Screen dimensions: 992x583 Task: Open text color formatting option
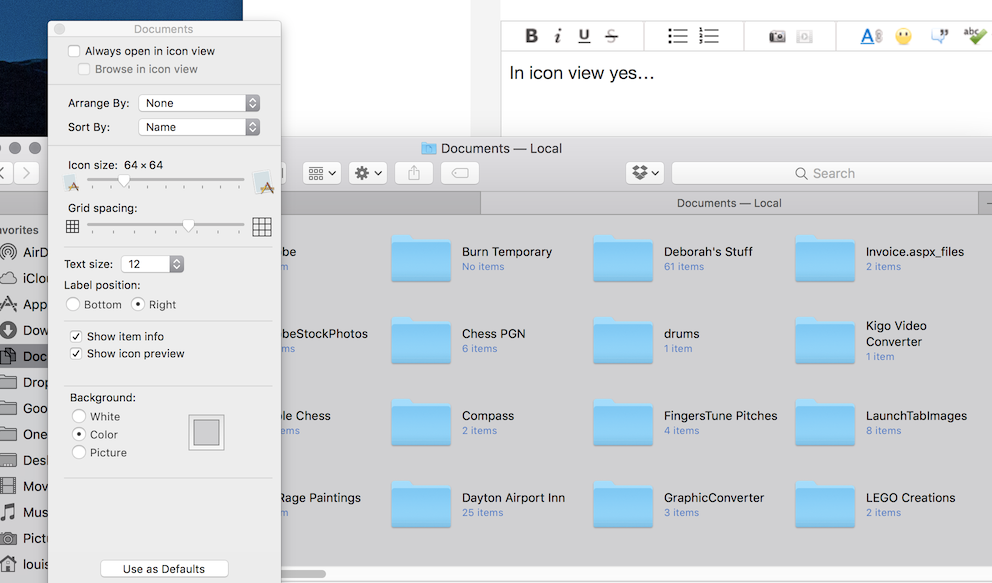(871, 36)
